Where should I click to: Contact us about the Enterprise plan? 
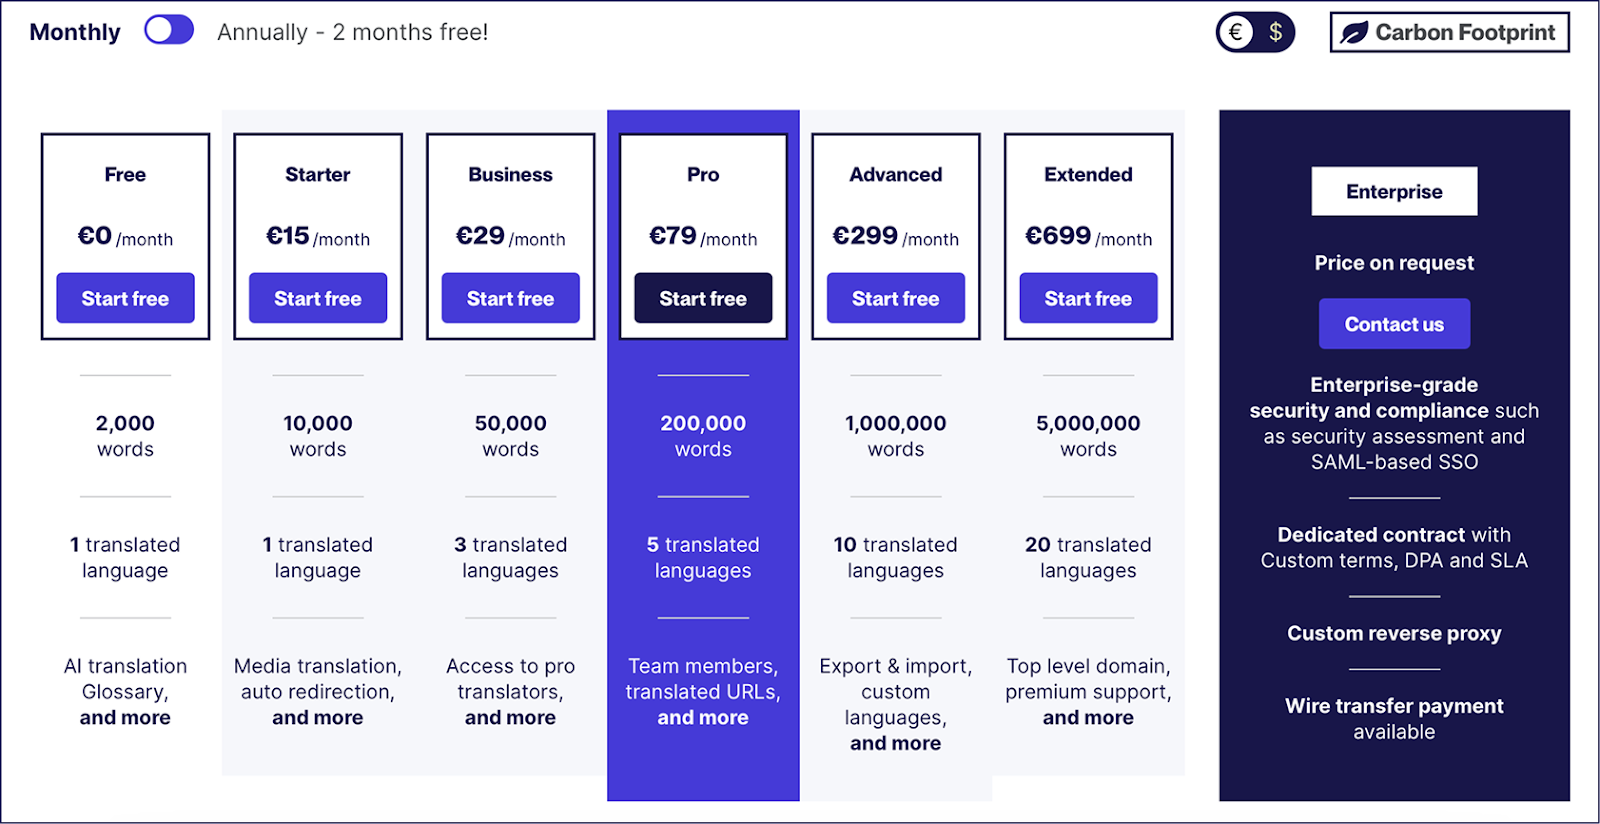[x=1394, y=323]
